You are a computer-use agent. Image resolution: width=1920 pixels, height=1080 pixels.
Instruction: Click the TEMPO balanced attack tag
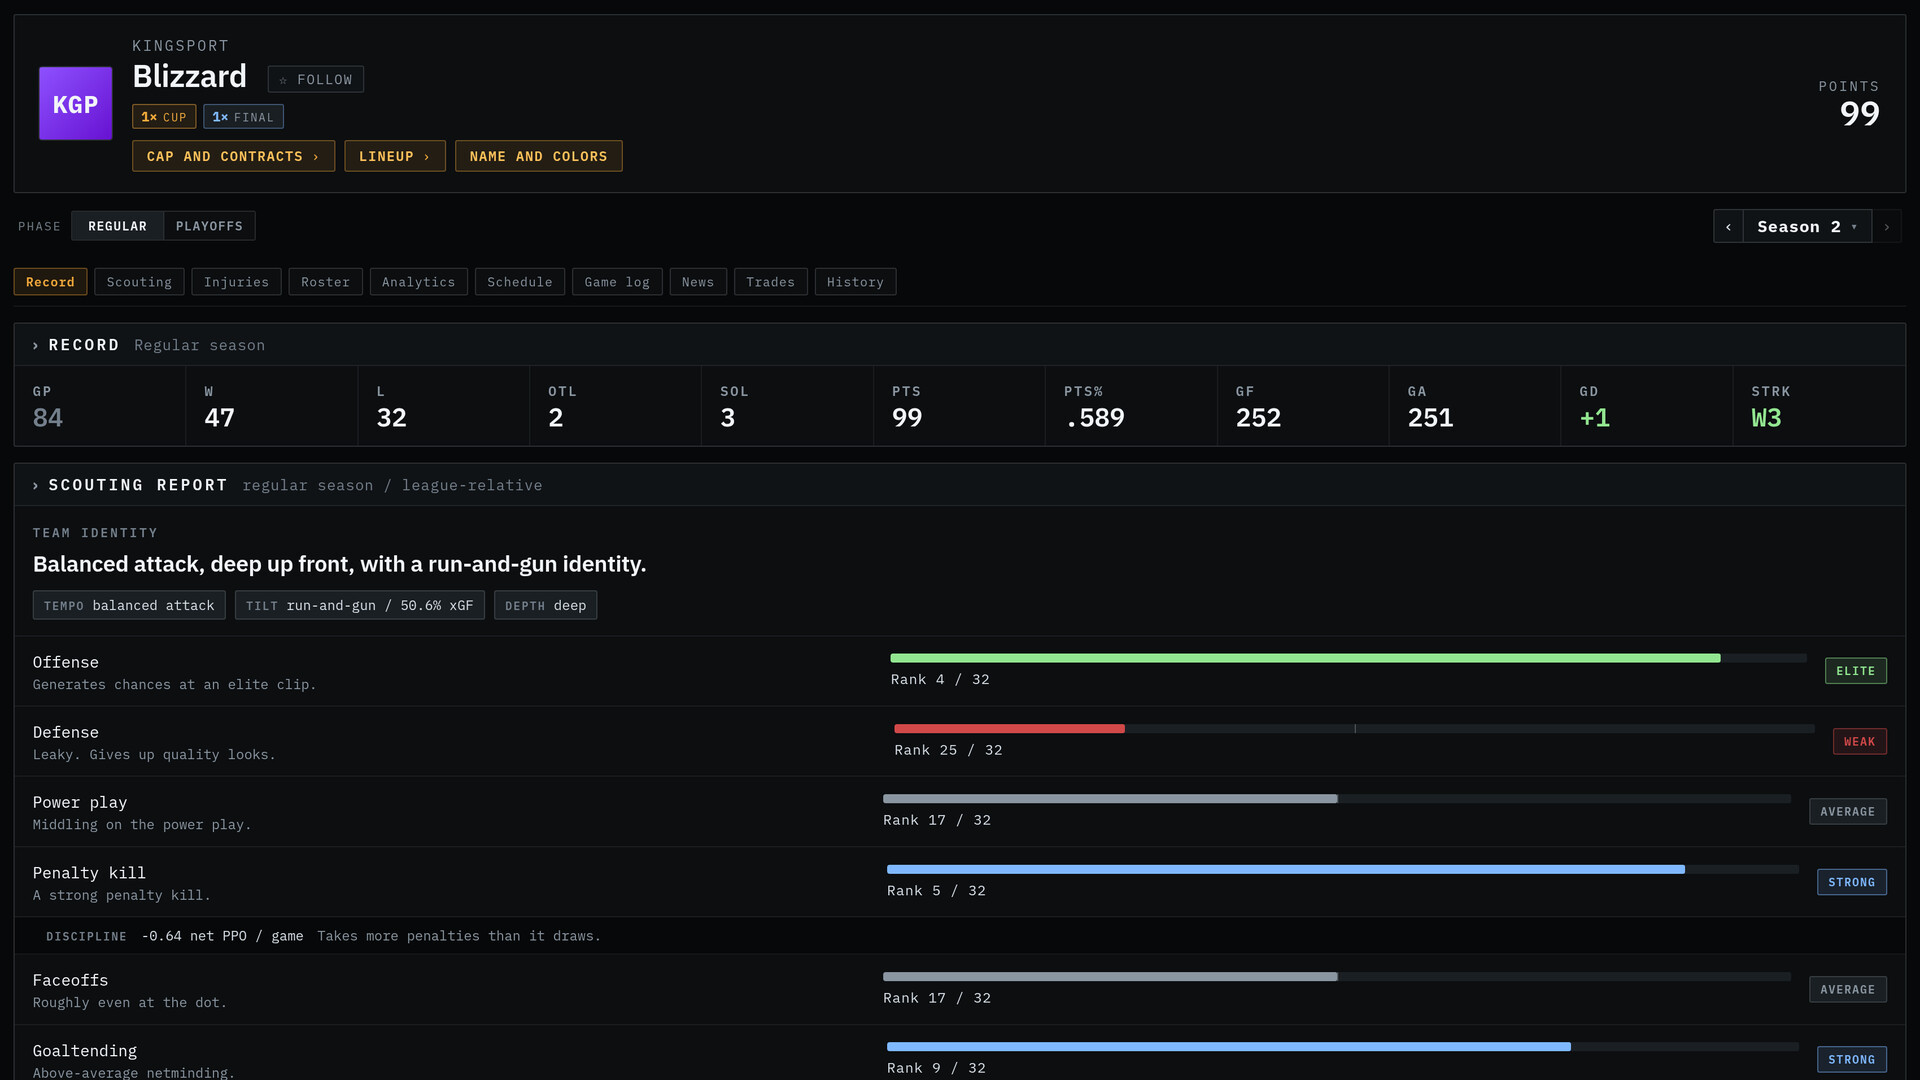click(x=129, y=605)
